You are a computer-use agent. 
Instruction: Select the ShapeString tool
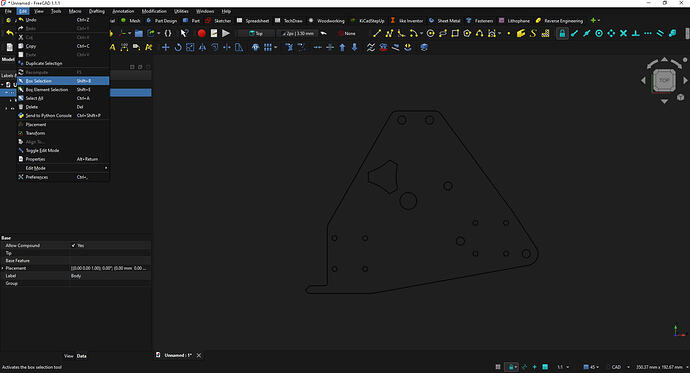click(x=533, y=33)
